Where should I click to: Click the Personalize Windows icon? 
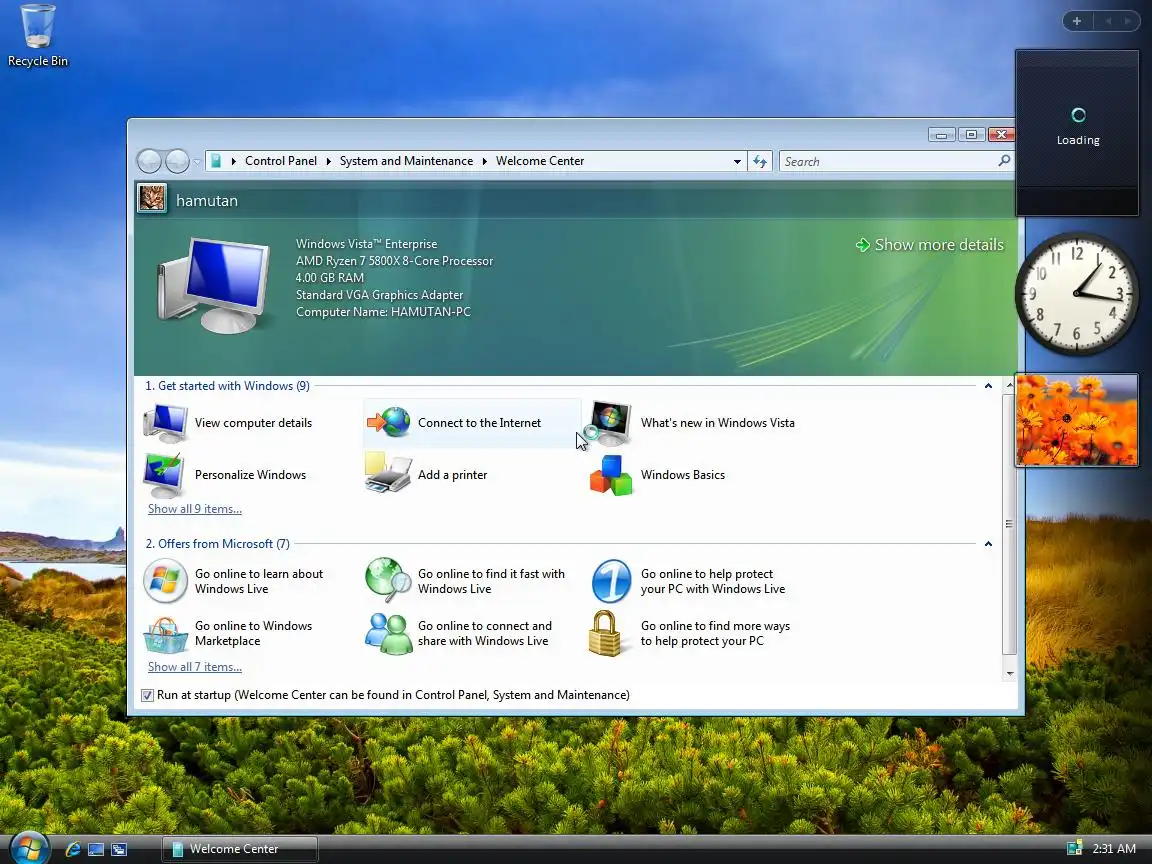165,475
